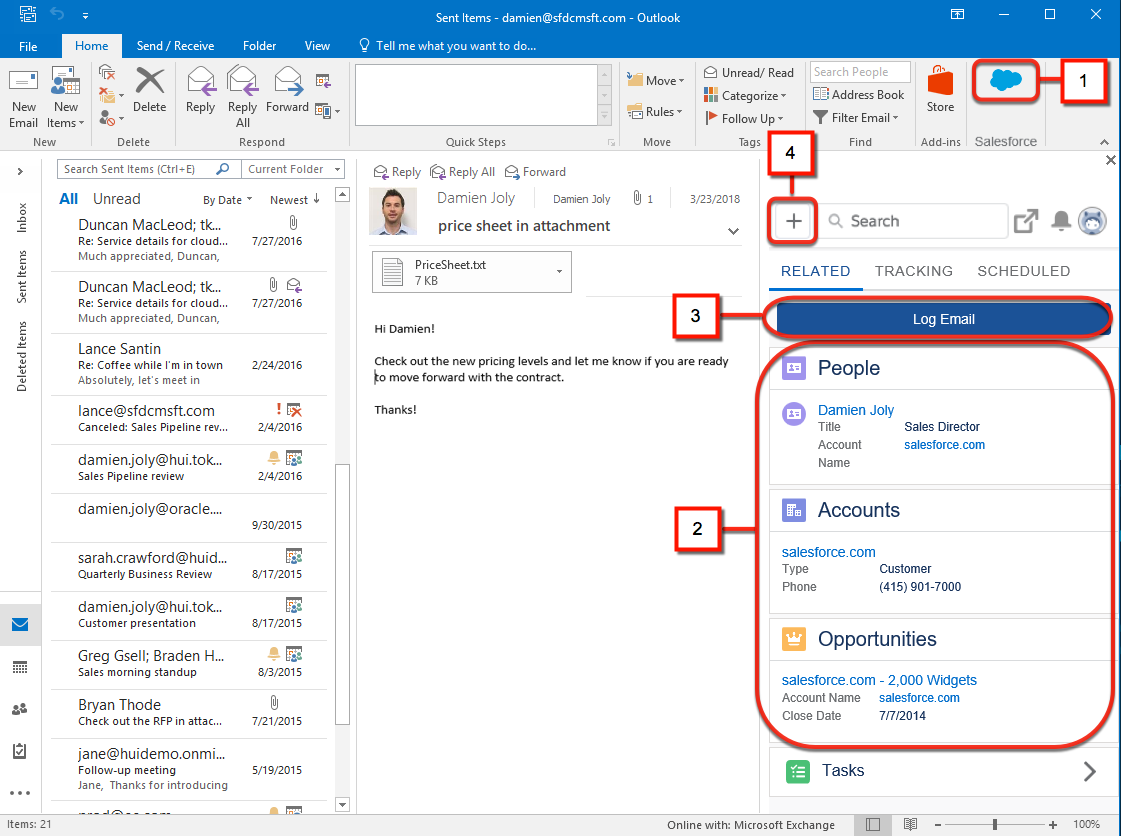
Task: Toggle the Unread/Read message status
Action: coord(749,73)
